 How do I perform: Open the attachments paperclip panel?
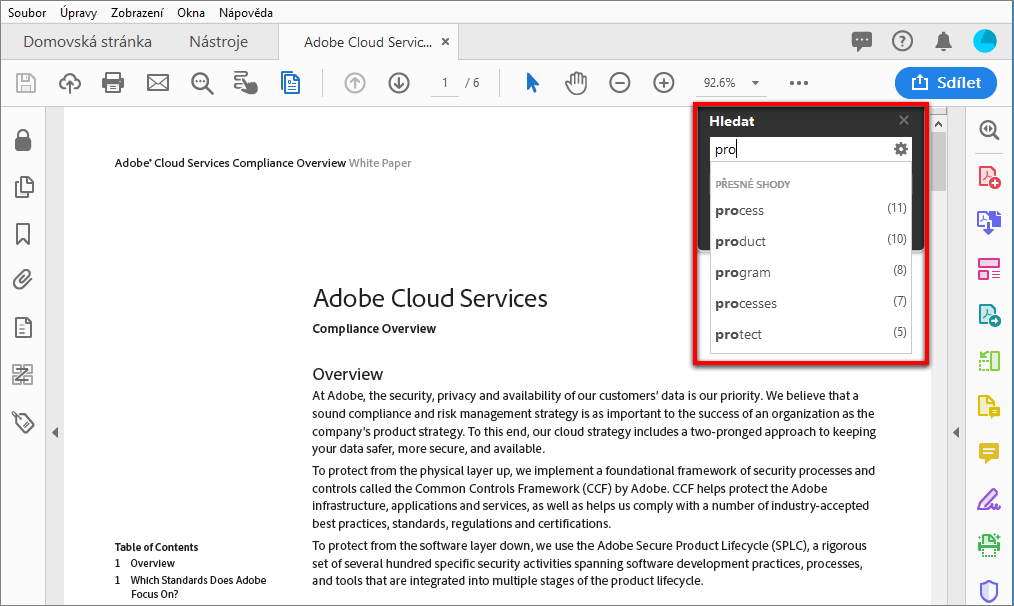[23, 280]
